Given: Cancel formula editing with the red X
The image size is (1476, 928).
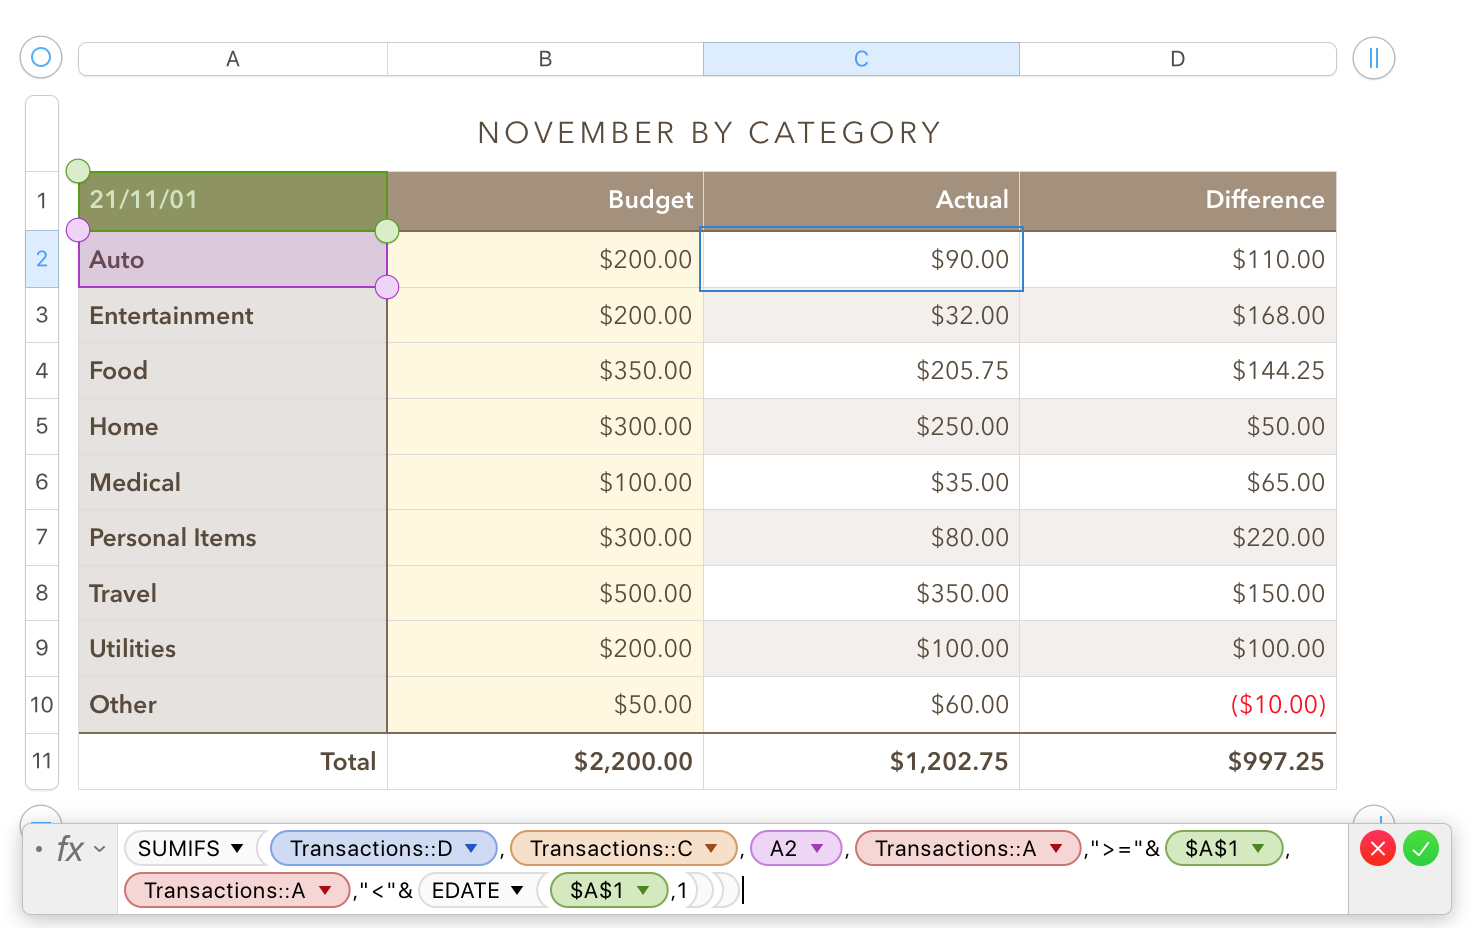Looking at the screenshot, I should click(x=1377, y=849).
